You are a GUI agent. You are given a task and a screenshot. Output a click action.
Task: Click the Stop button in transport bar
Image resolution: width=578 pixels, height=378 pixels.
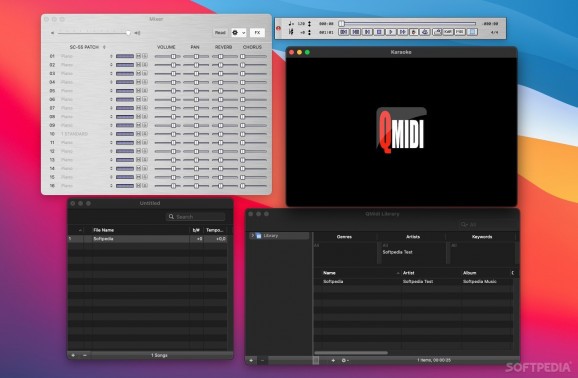[x=379, y=32]
